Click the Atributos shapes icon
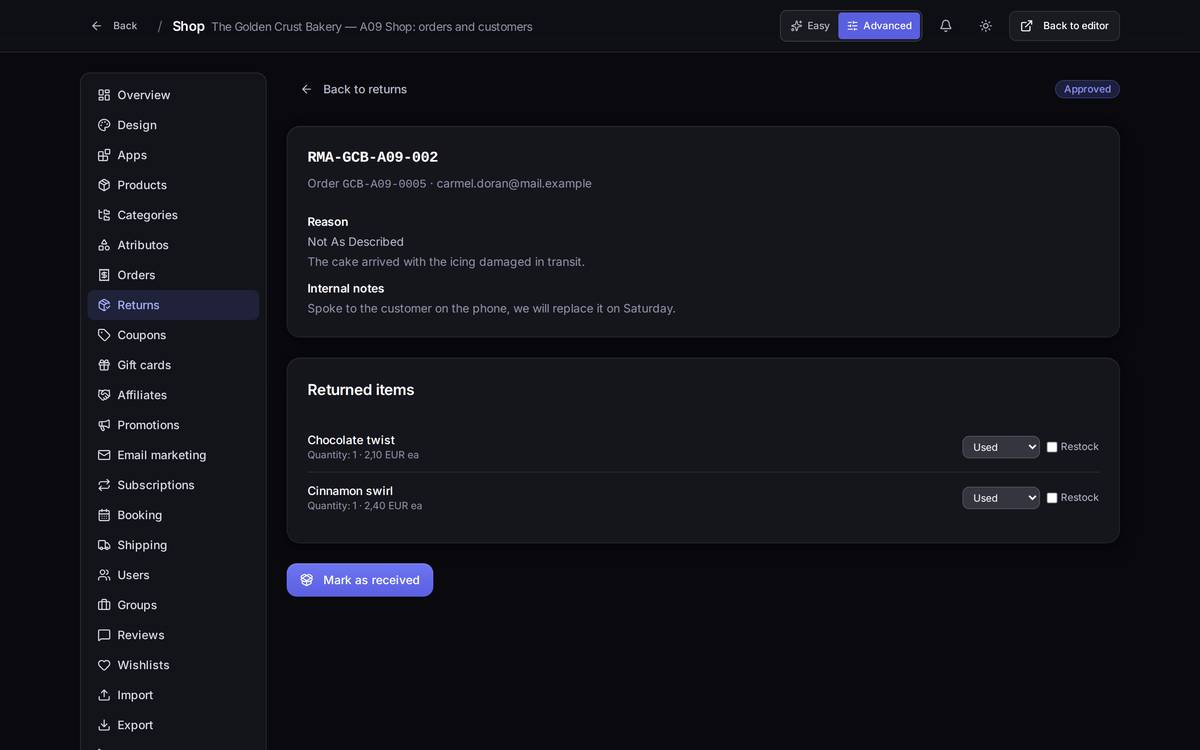The height and width of the screenshot is (750, 1200). [x=104, y=245]
